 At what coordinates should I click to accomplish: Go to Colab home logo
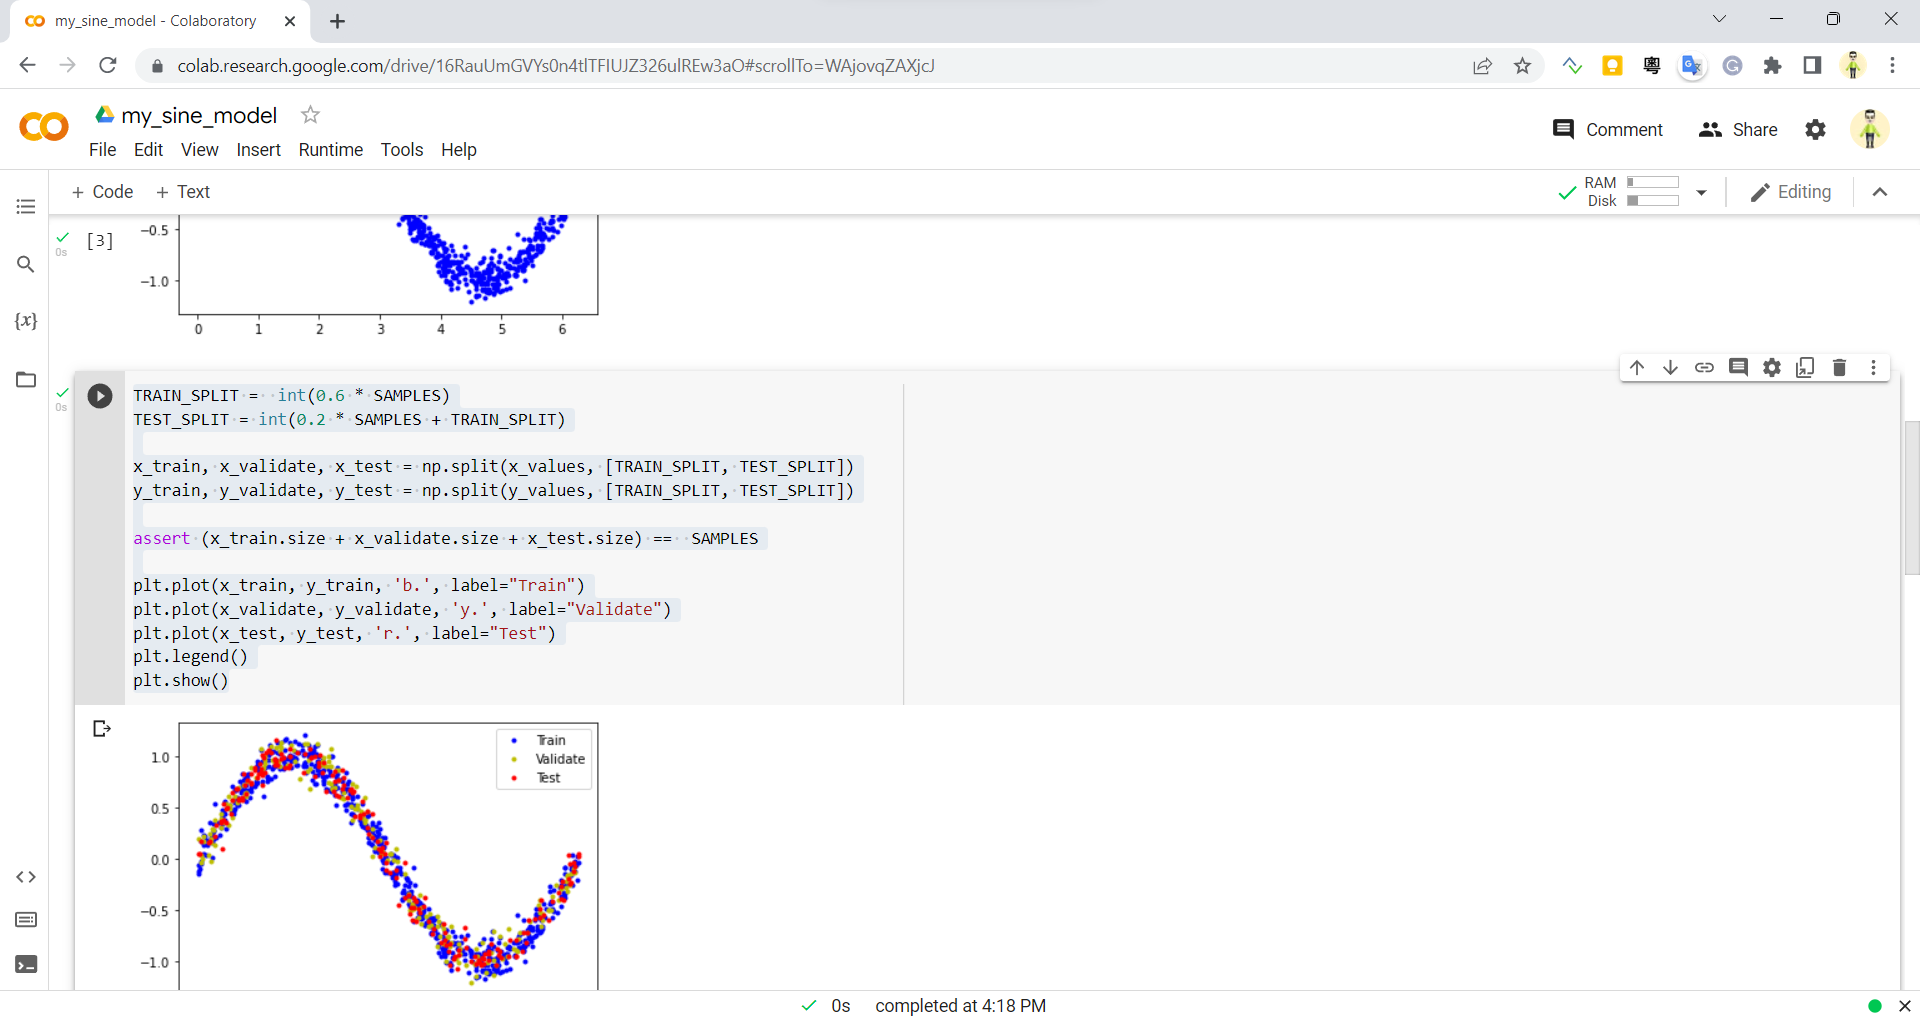[44, 127]
